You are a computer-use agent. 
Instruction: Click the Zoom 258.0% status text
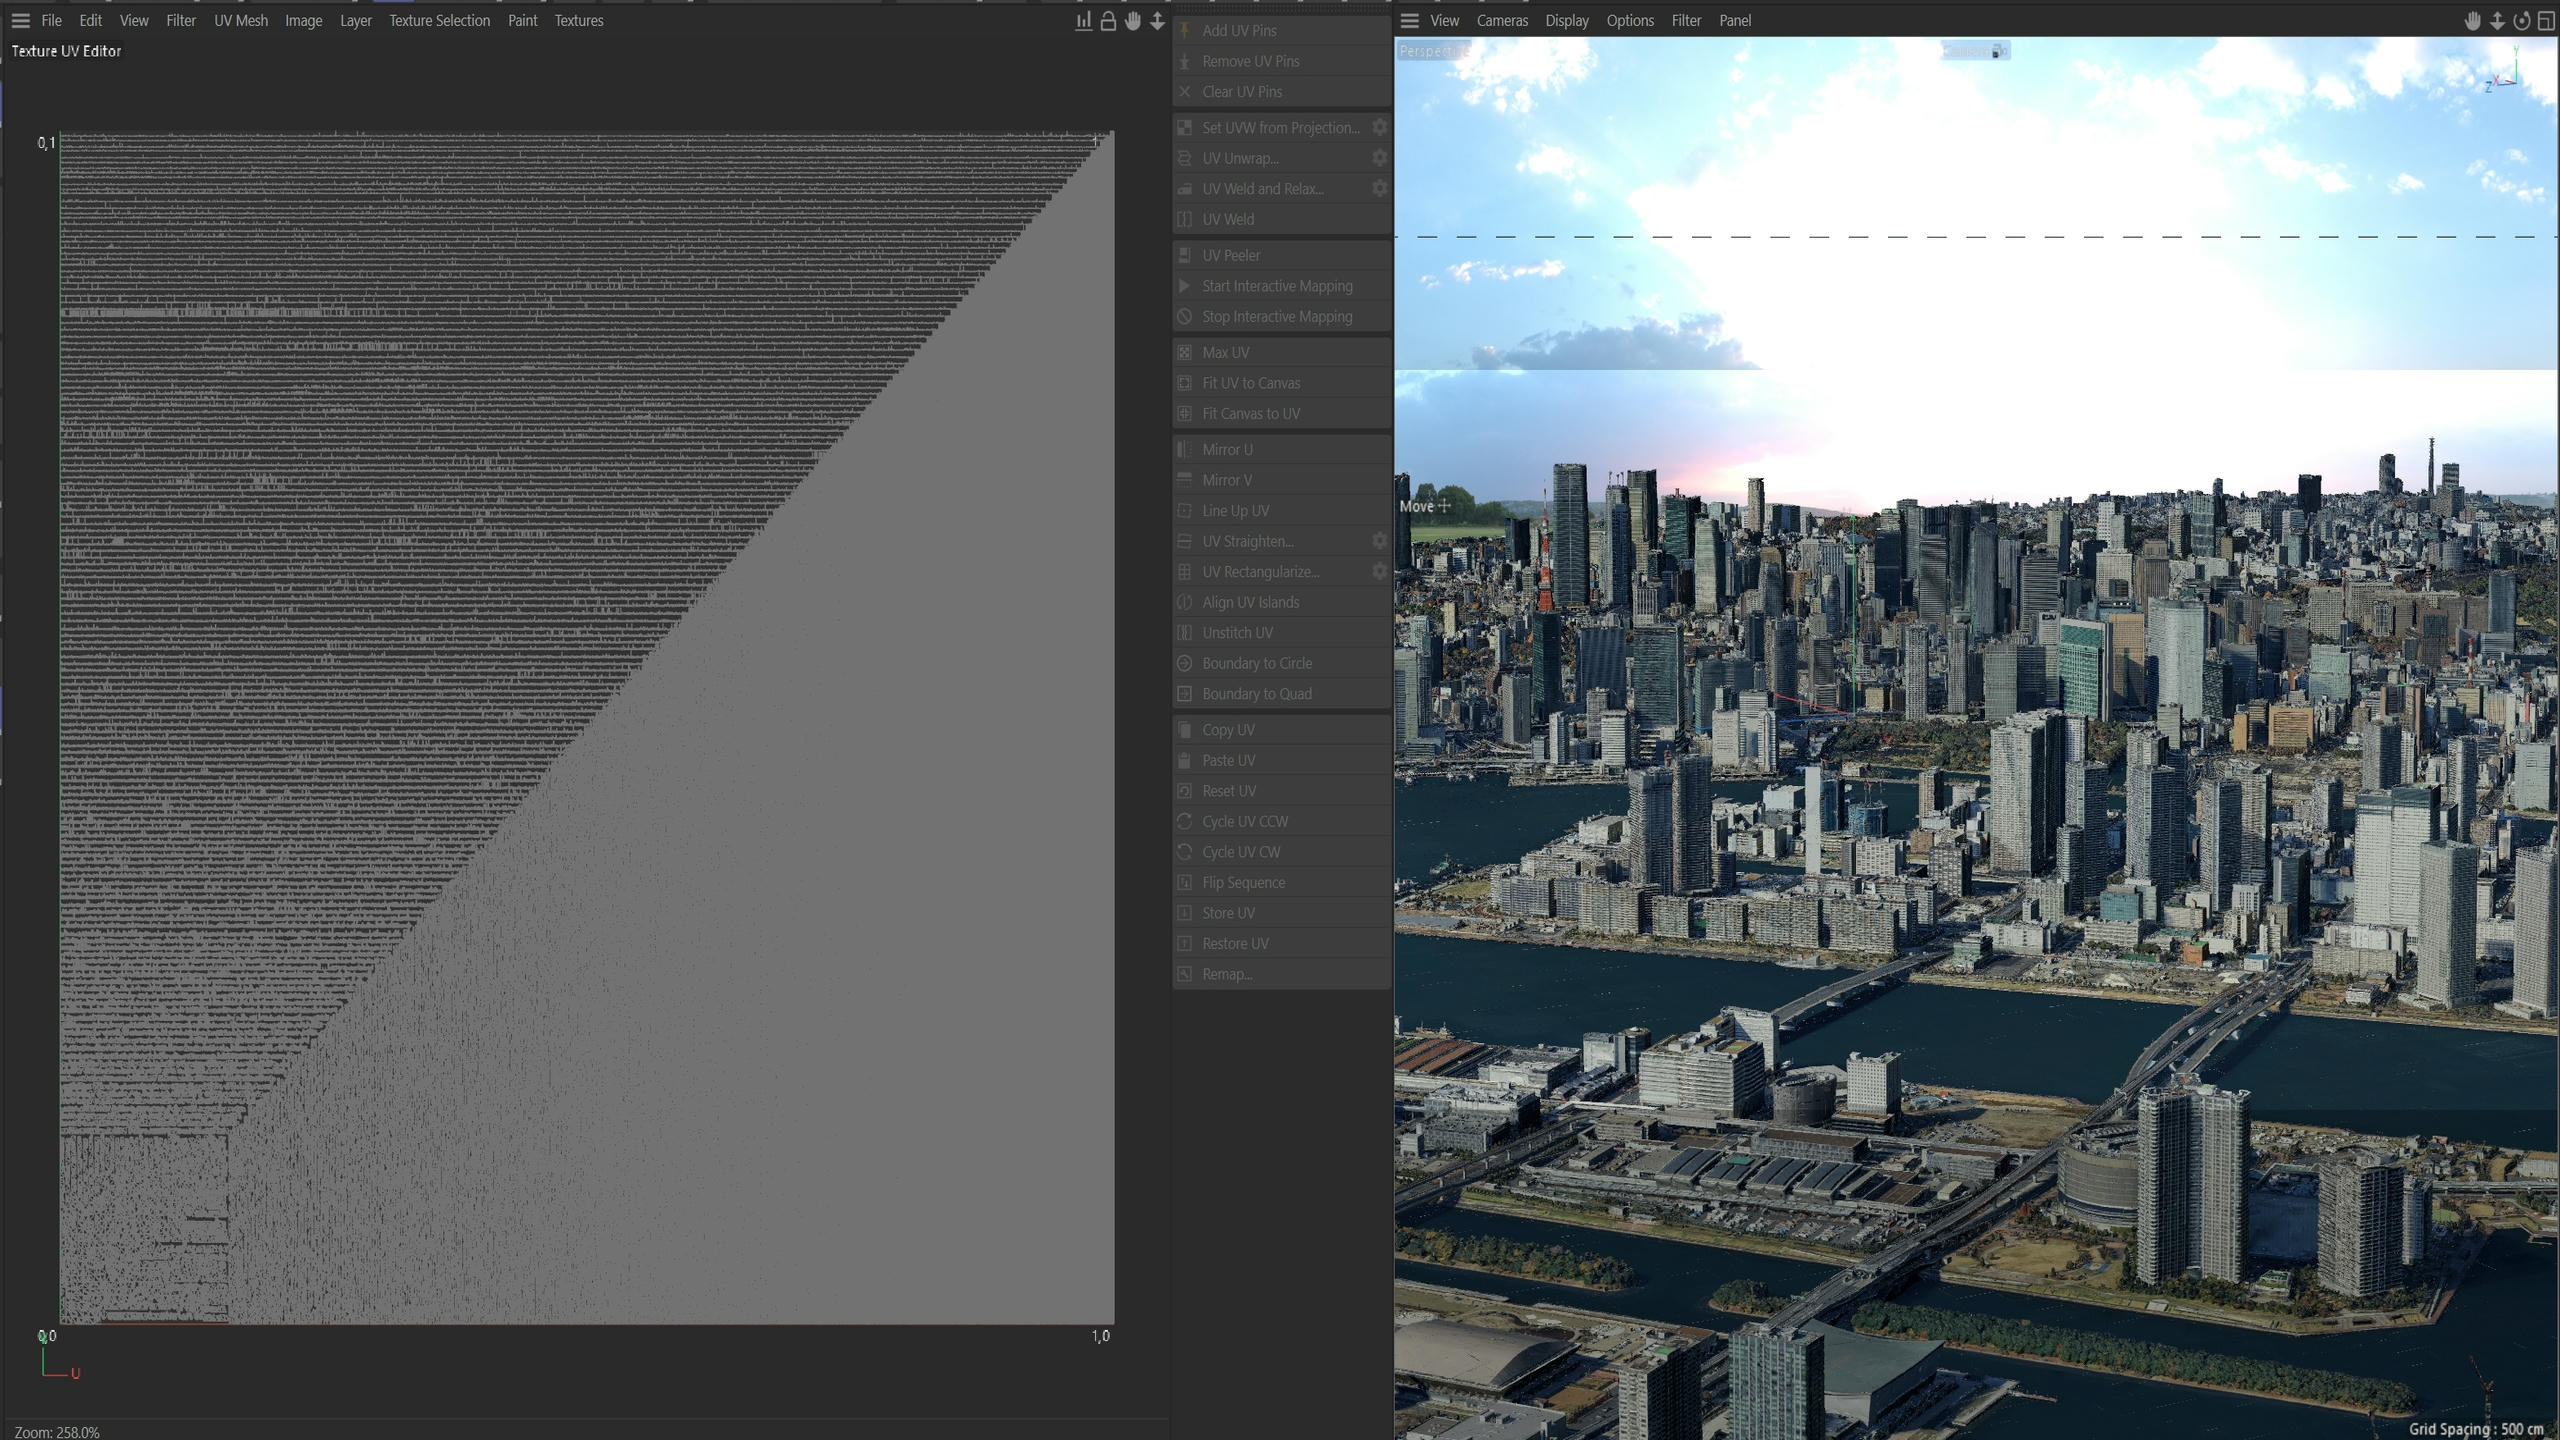[57, 1432]
